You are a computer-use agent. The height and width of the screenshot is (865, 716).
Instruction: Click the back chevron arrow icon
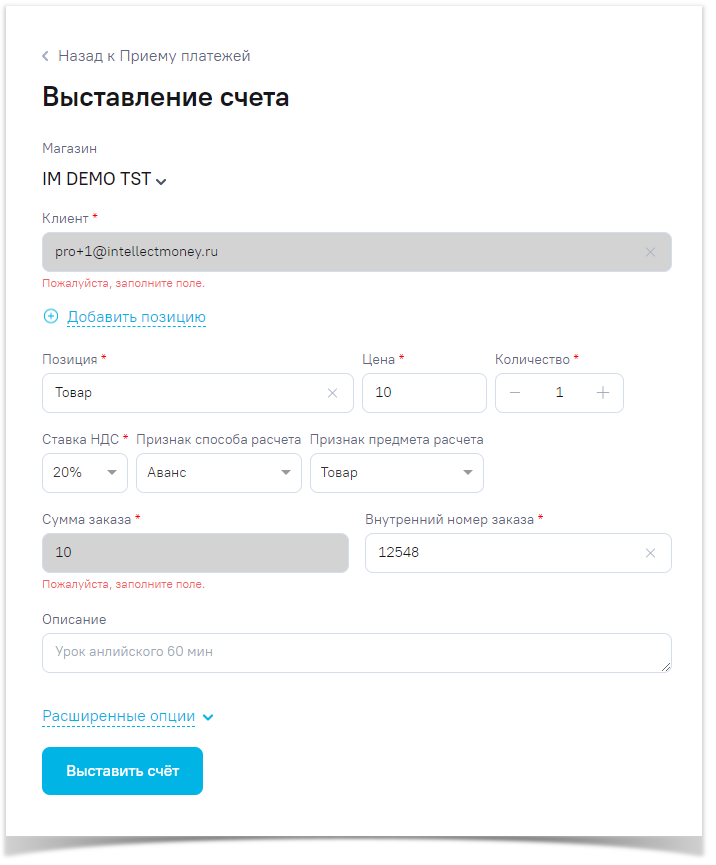point(46,57)
